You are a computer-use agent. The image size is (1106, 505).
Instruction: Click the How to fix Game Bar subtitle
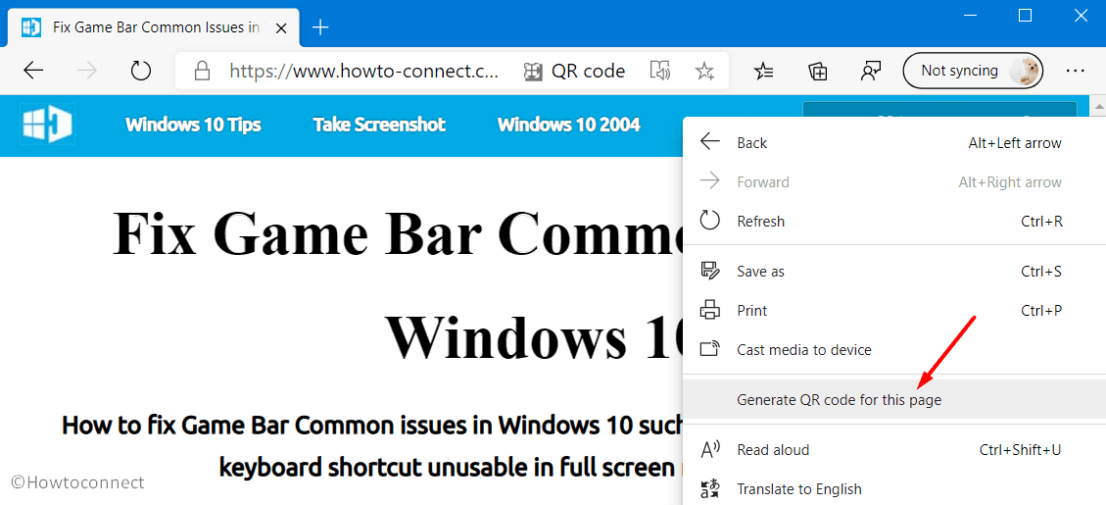(373, 445)
